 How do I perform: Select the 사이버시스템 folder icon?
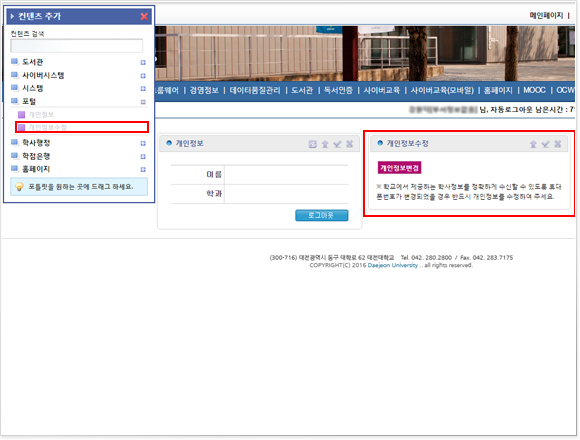(14, 75)
